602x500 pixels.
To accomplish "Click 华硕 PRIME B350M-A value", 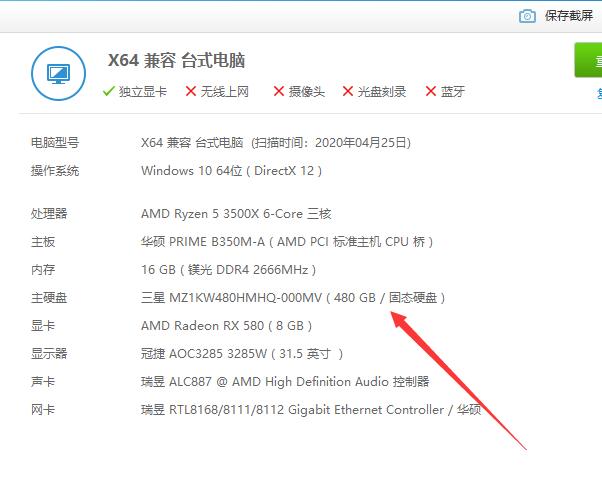I will pyautogui.click(x=287, y=242).
